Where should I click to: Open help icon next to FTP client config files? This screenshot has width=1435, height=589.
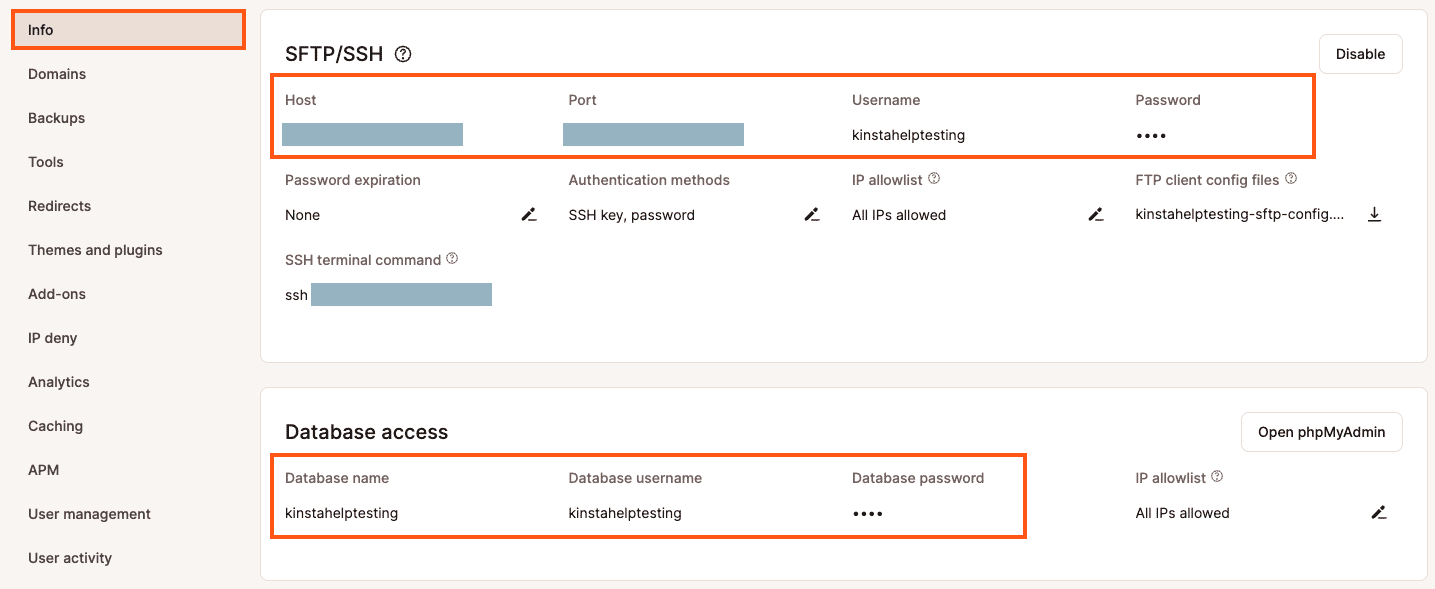pyautogui.click(x=1291, y=179)
